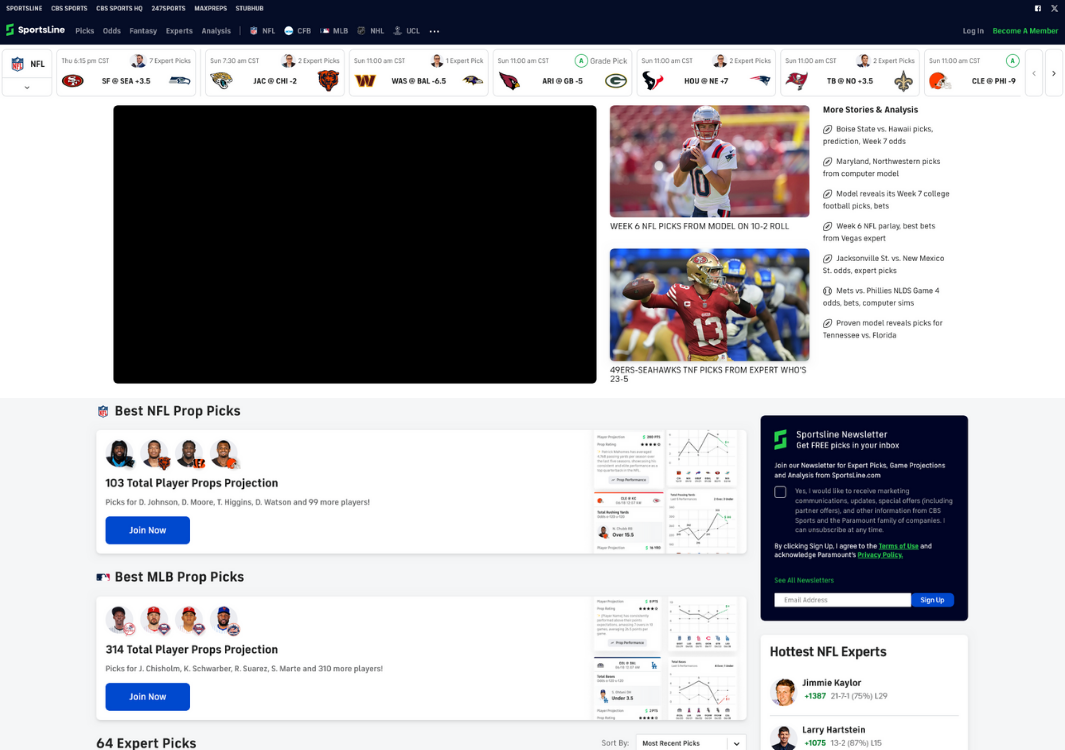Open Week 6 NFL parlay best bets story
This screenshot has width=1065, height=750.
click(879, 232)
